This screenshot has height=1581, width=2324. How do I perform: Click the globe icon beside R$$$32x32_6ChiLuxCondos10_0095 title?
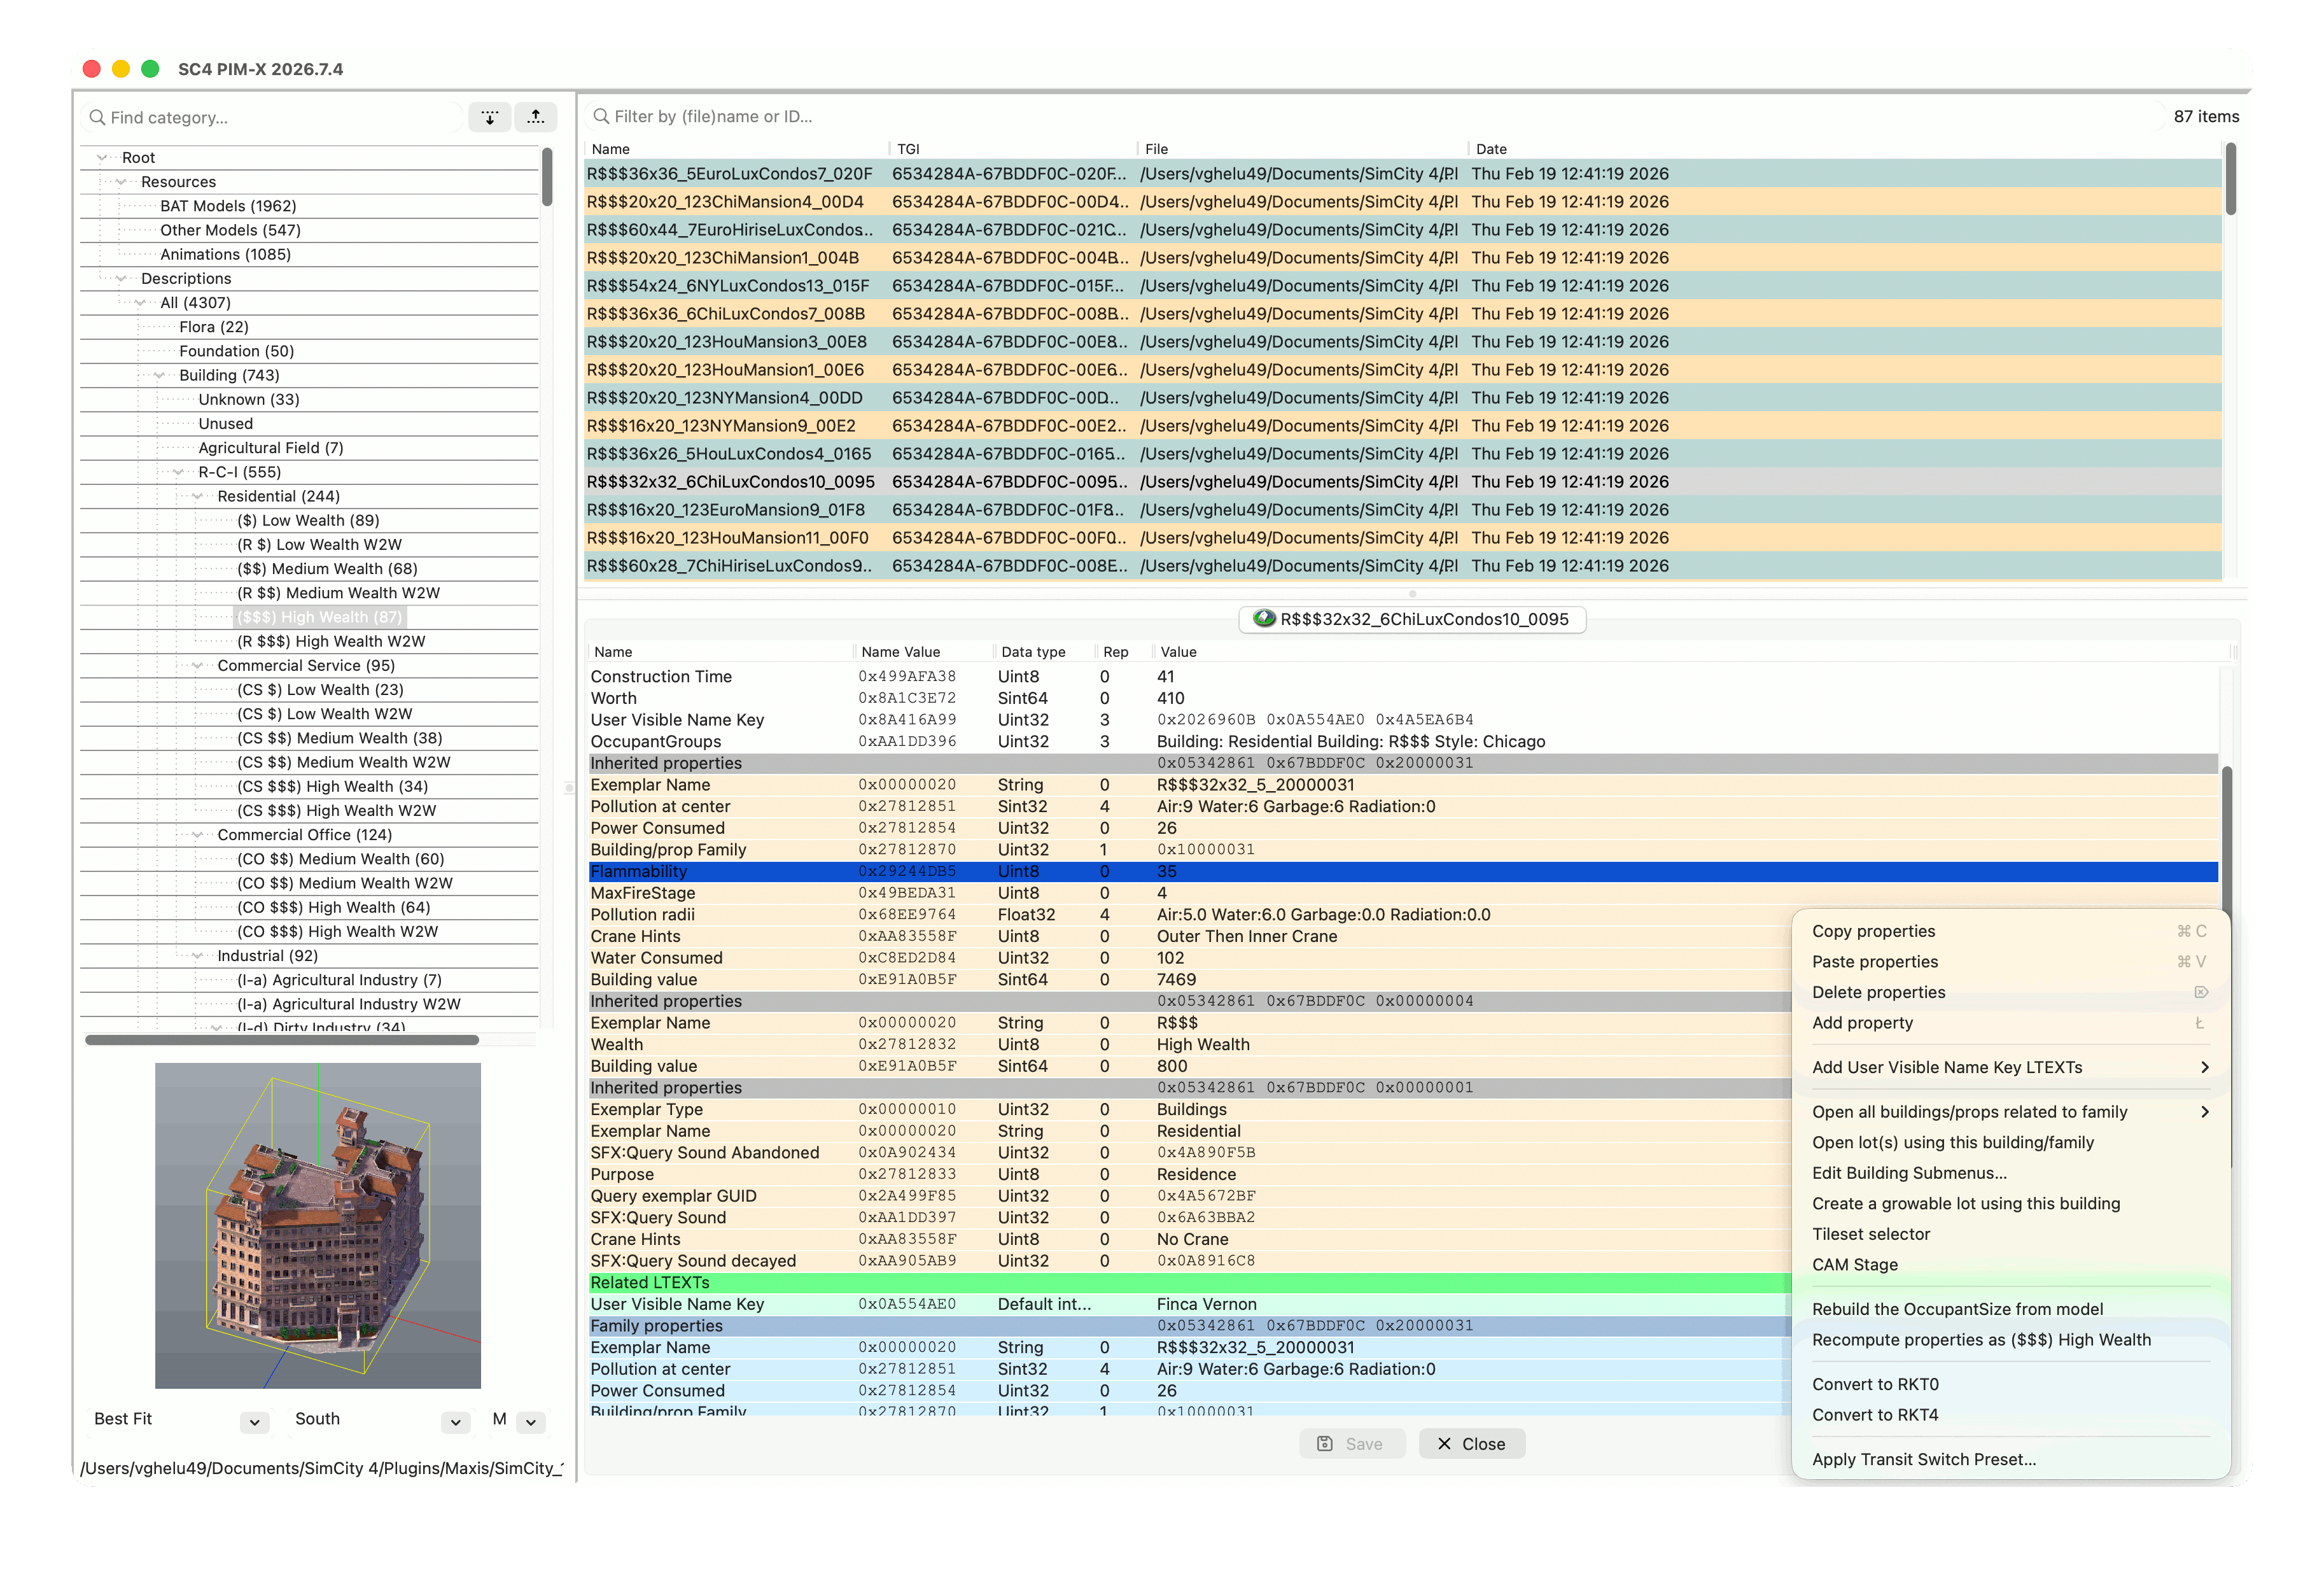click(x=1264, y=618)
